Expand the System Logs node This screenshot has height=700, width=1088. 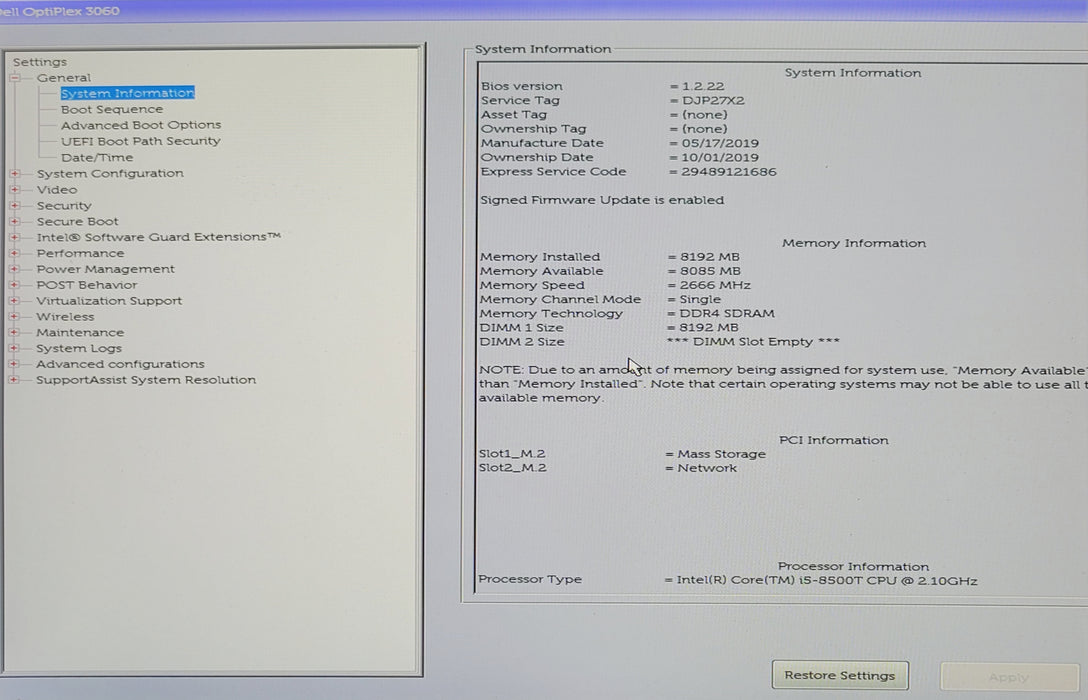tap(15, 348)
